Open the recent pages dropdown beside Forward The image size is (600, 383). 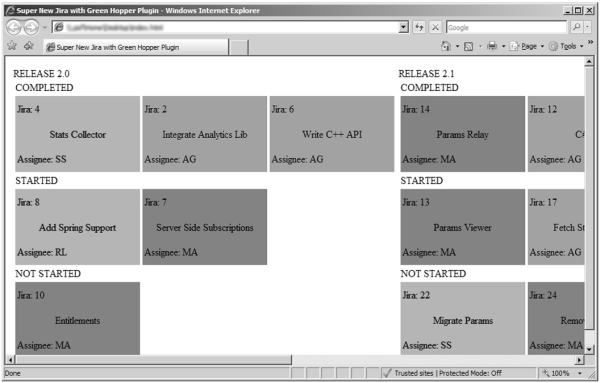[45, 28]
